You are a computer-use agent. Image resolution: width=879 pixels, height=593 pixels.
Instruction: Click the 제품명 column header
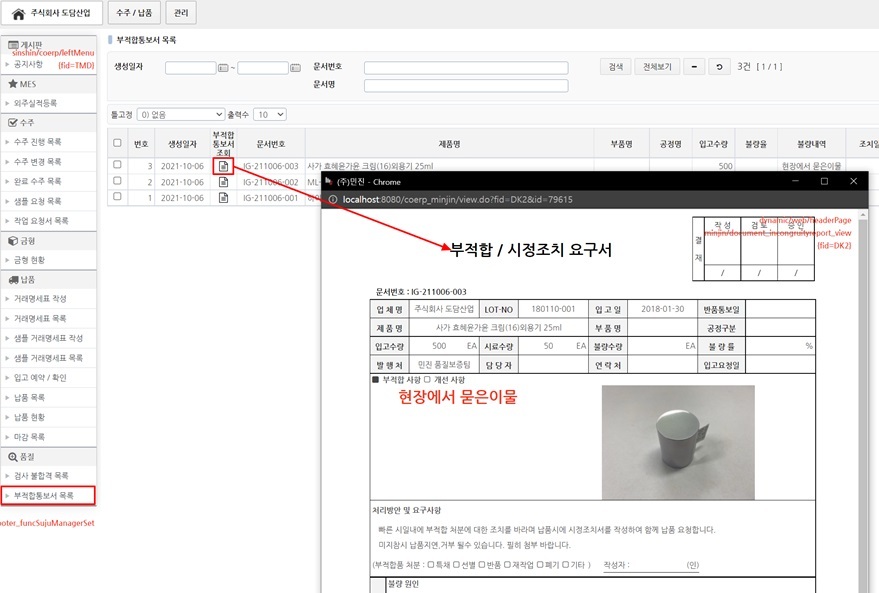pos(450,144)
